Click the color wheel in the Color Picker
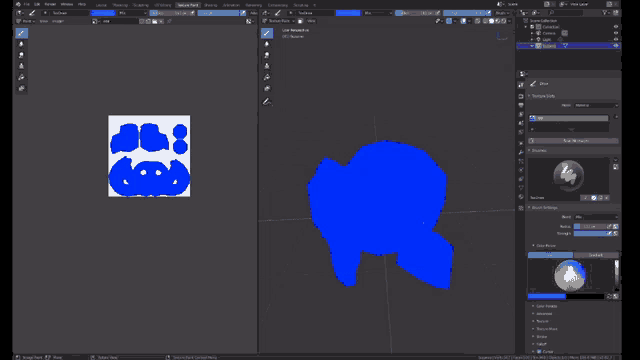The height and width of the screenshot is (360, 640). coord(570,276)
